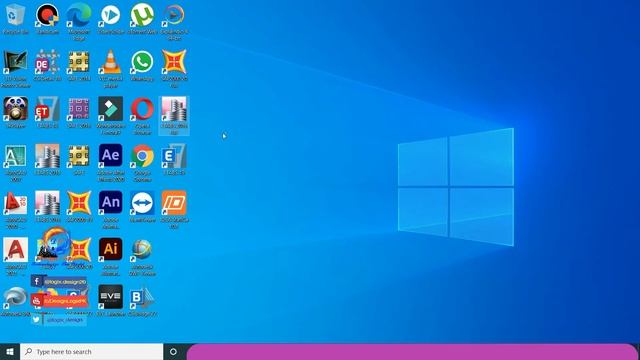Image resolution: width=640 pixels, height=360 pixels.
Task: Select the panda film-reel video icon
Action: pos(16,109)
